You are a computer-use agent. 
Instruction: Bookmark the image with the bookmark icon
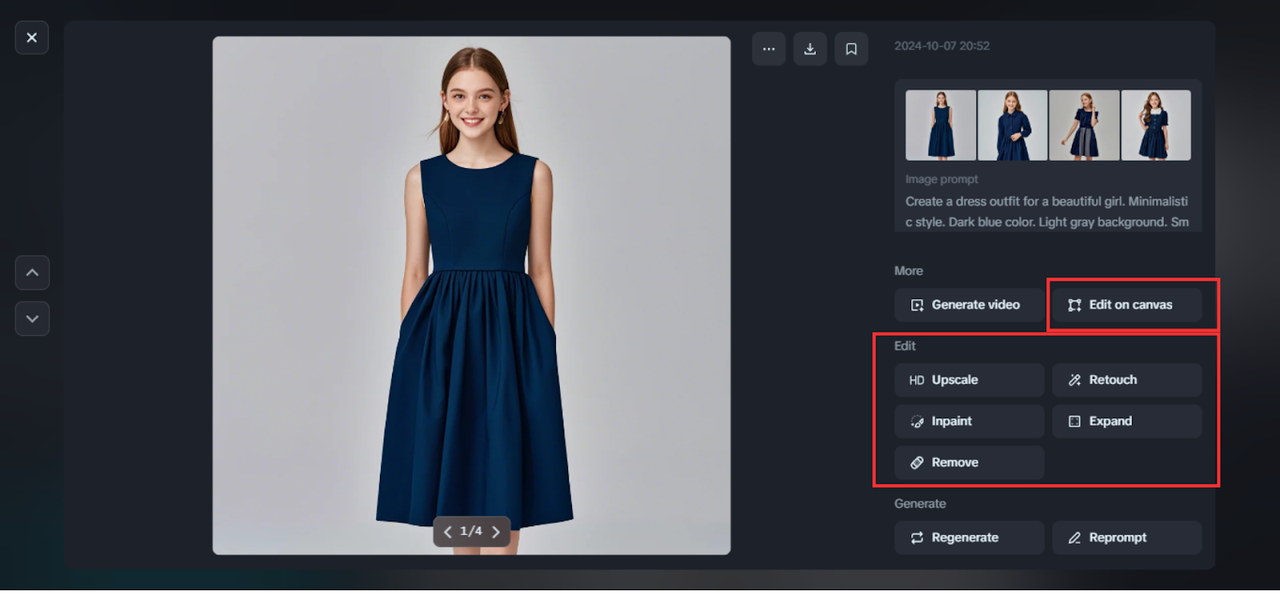point(851,49)
